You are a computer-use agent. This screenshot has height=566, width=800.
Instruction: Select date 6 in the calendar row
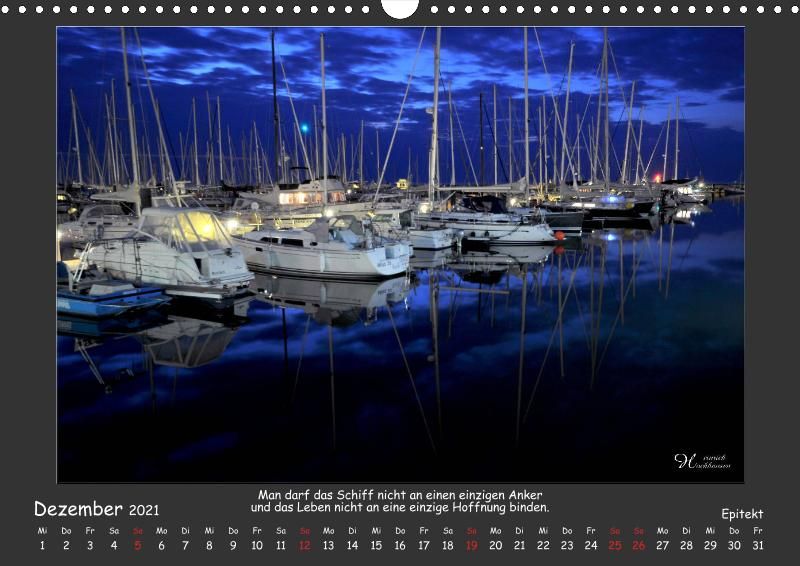point(162,545)
